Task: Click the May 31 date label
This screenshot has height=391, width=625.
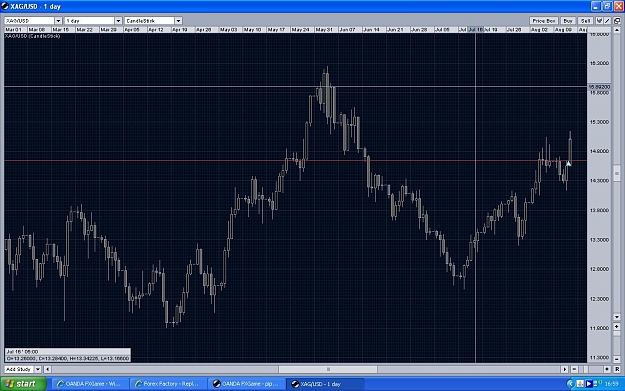Action: (x=324, y=30)
